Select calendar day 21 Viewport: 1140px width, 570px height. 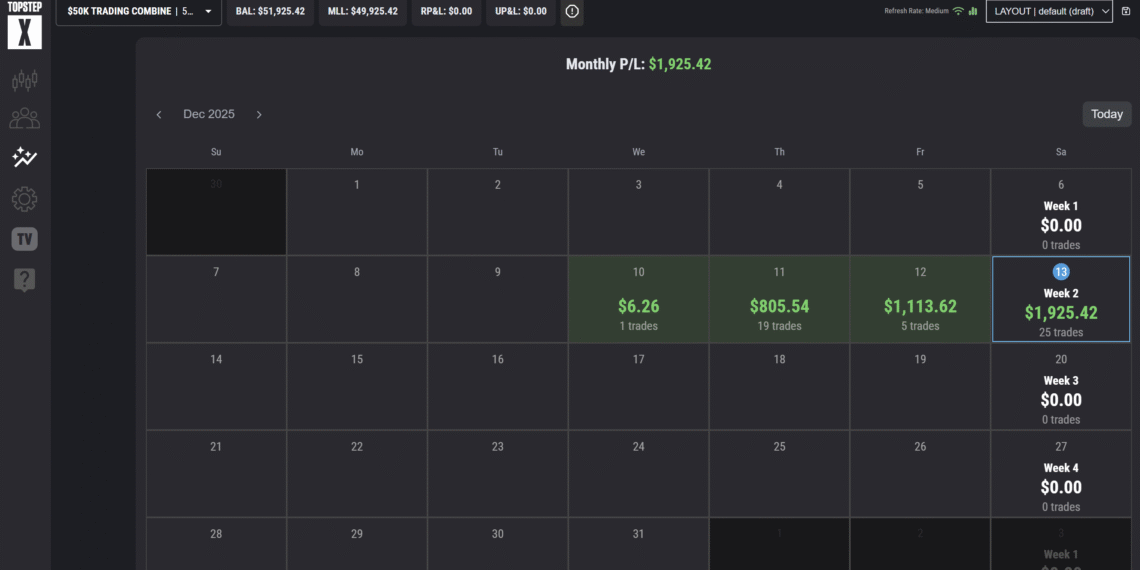(216, 473)
